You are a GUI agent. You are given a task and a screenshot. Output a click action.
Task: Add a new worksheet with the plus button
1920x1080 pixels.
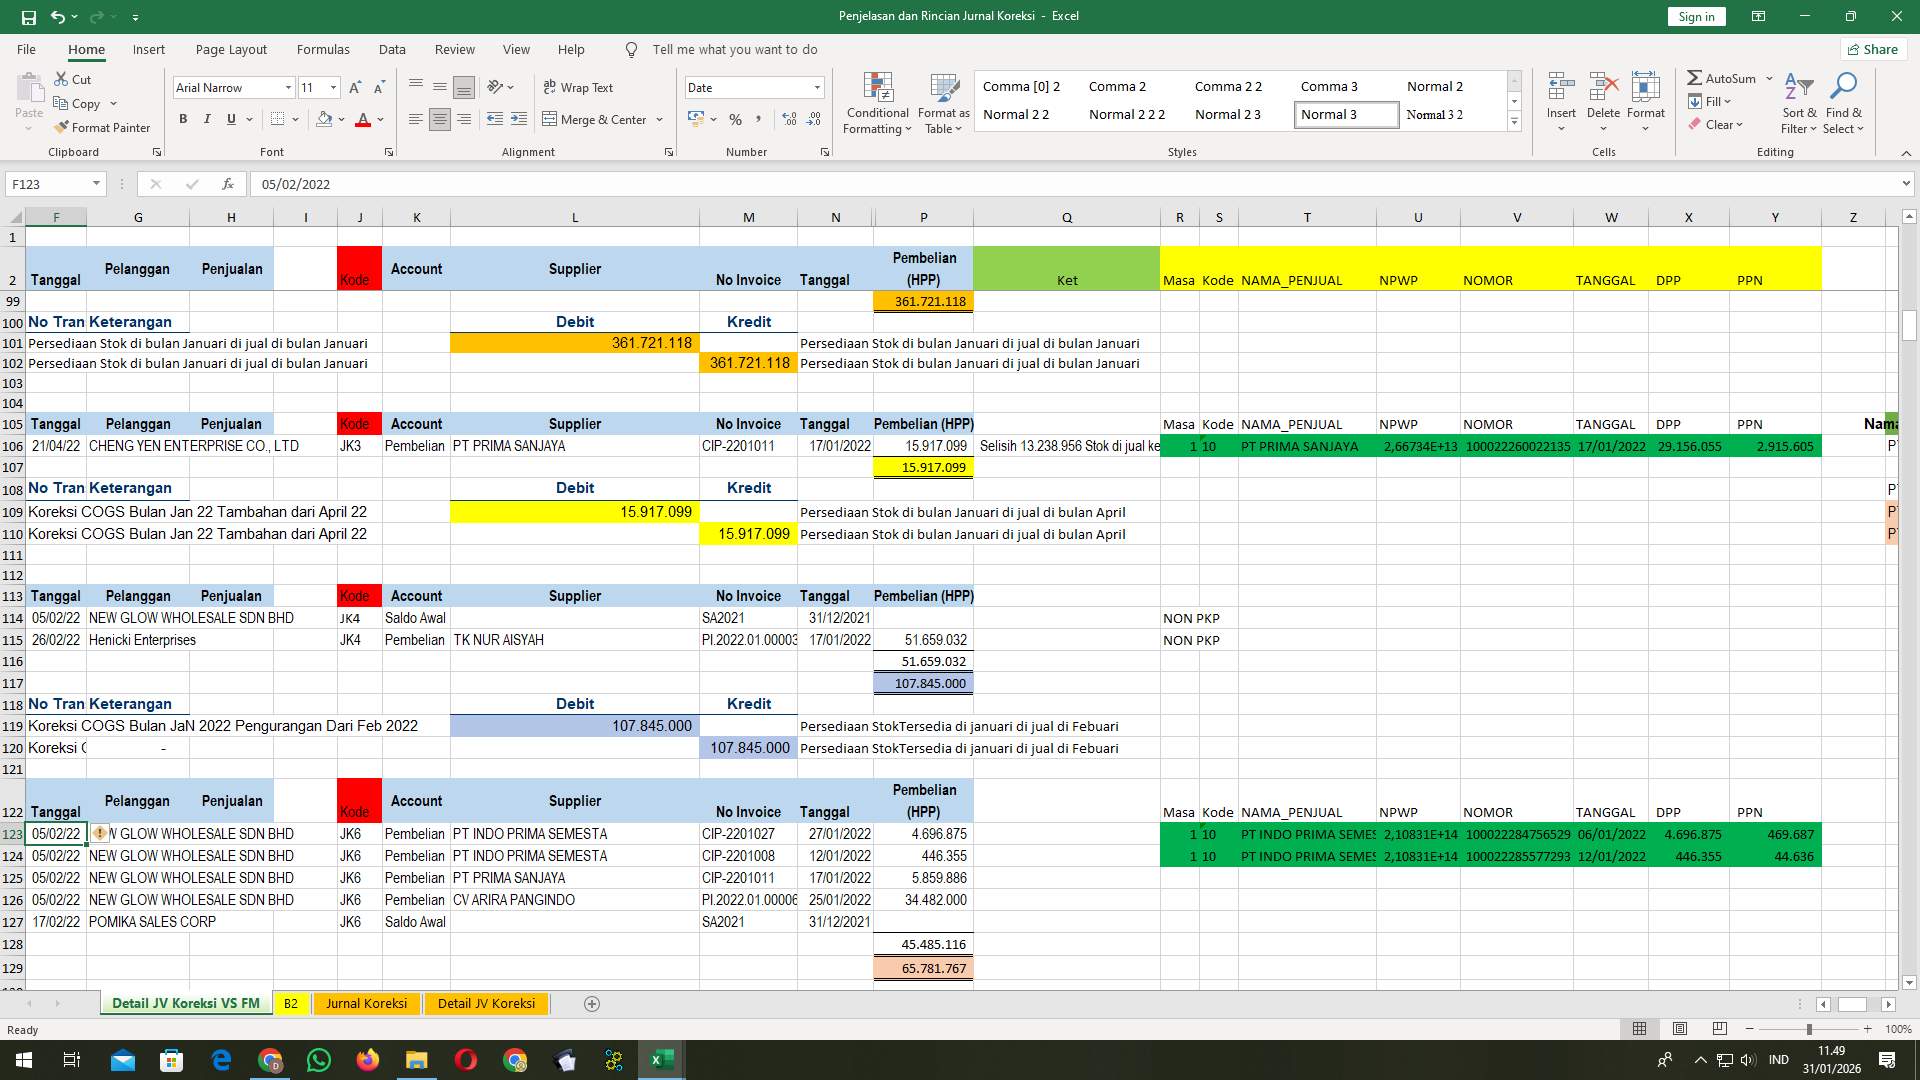tap(592, 1003)
